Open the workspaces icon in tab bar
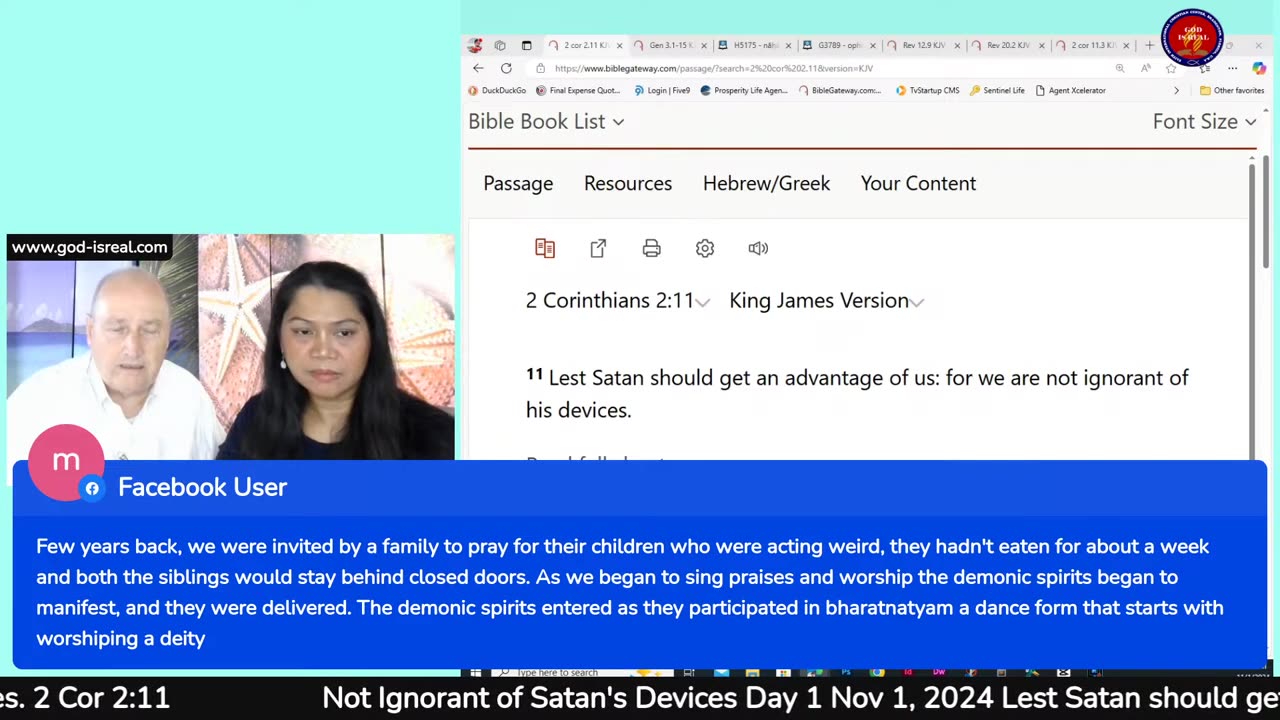The width and height of the screenshot is (1280, 720). pyautogui.click(x=500, y=45)
